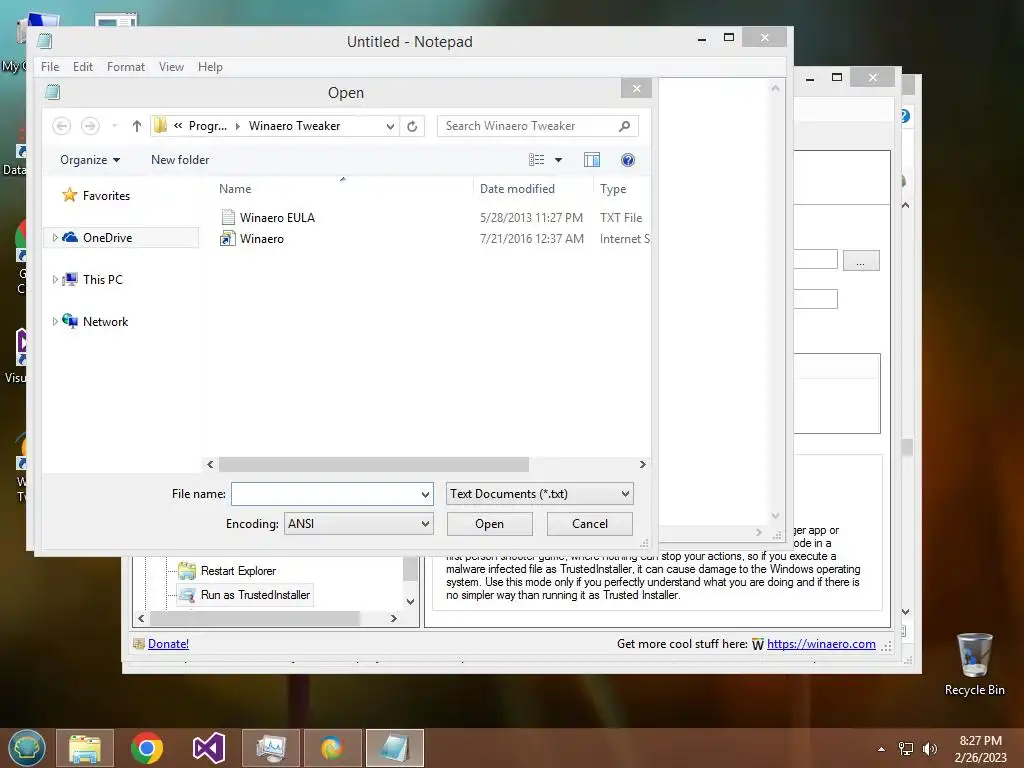This screenshot has width=1024, height=768.
Task: Refresh the Winaero Tweaker folder listing
Action: (x=412, y=126)
